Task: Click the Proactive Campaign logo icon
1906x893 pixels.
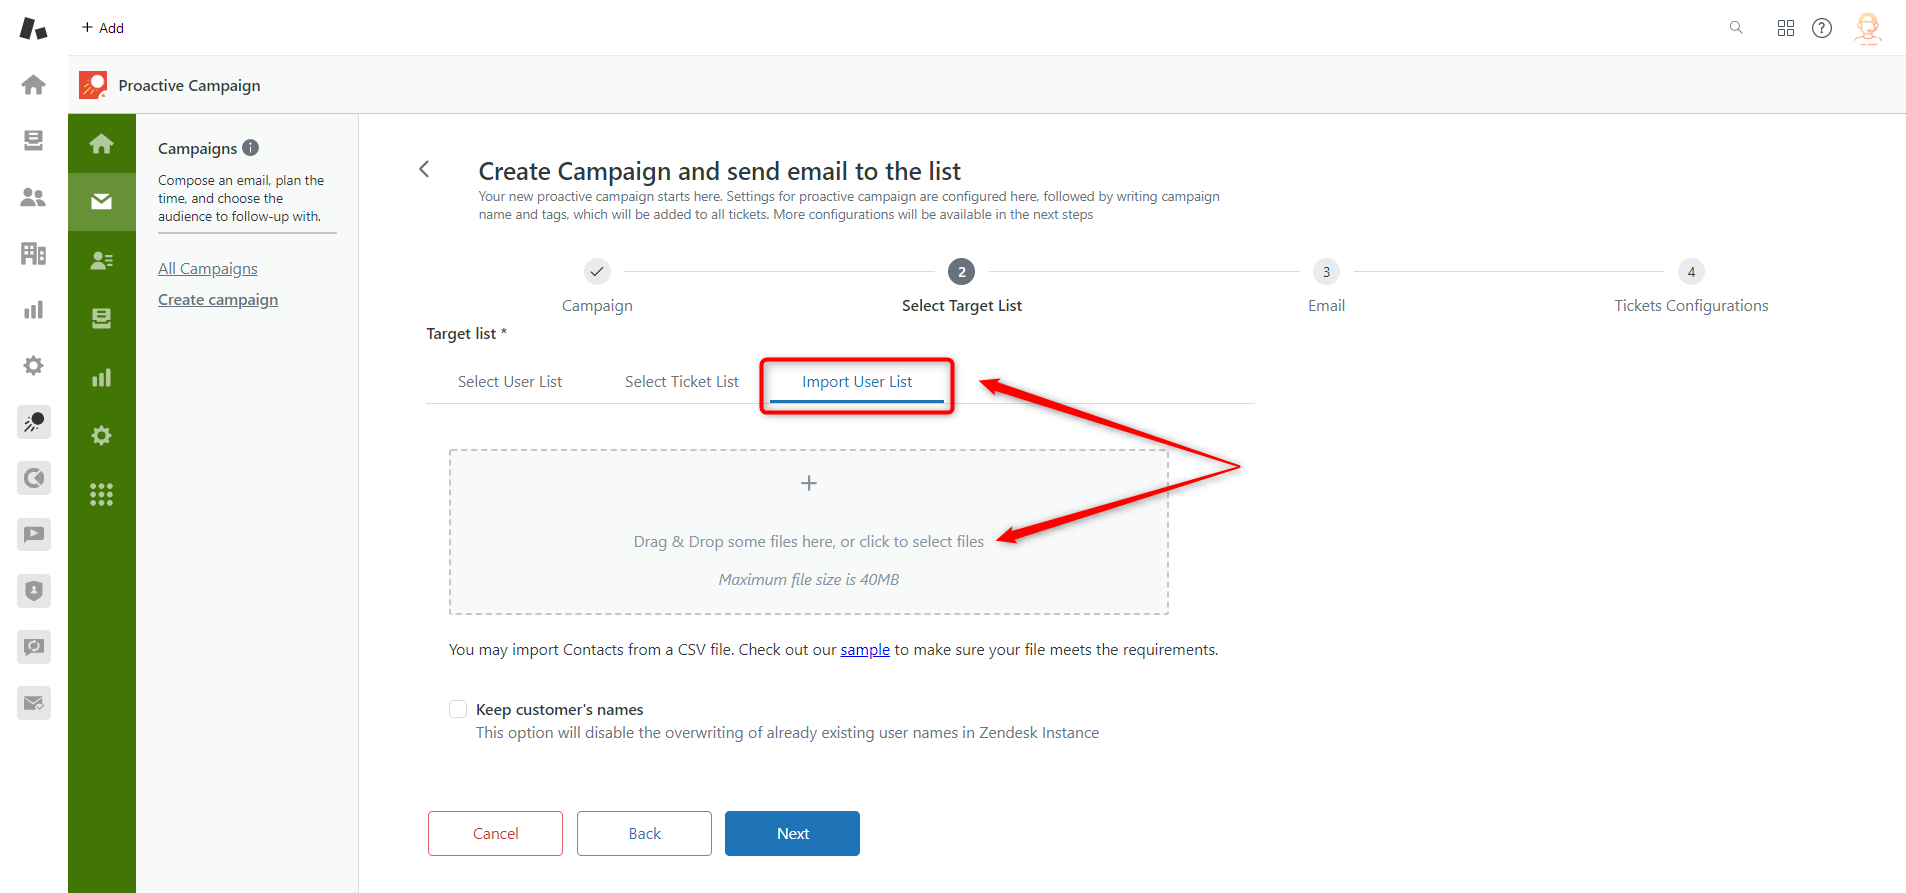Action: point(93,85)
